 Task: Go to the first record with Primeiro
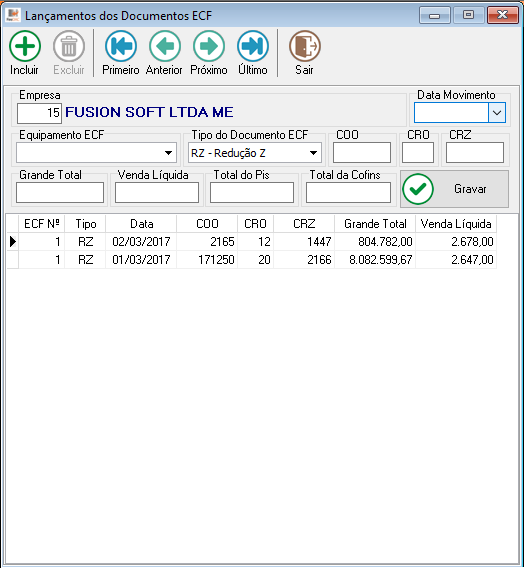[x=121, y=46]
